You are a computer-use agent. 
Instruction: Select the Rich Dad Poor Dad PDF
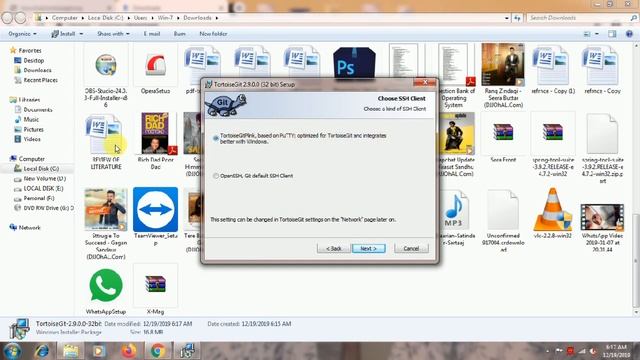point(156,133)
